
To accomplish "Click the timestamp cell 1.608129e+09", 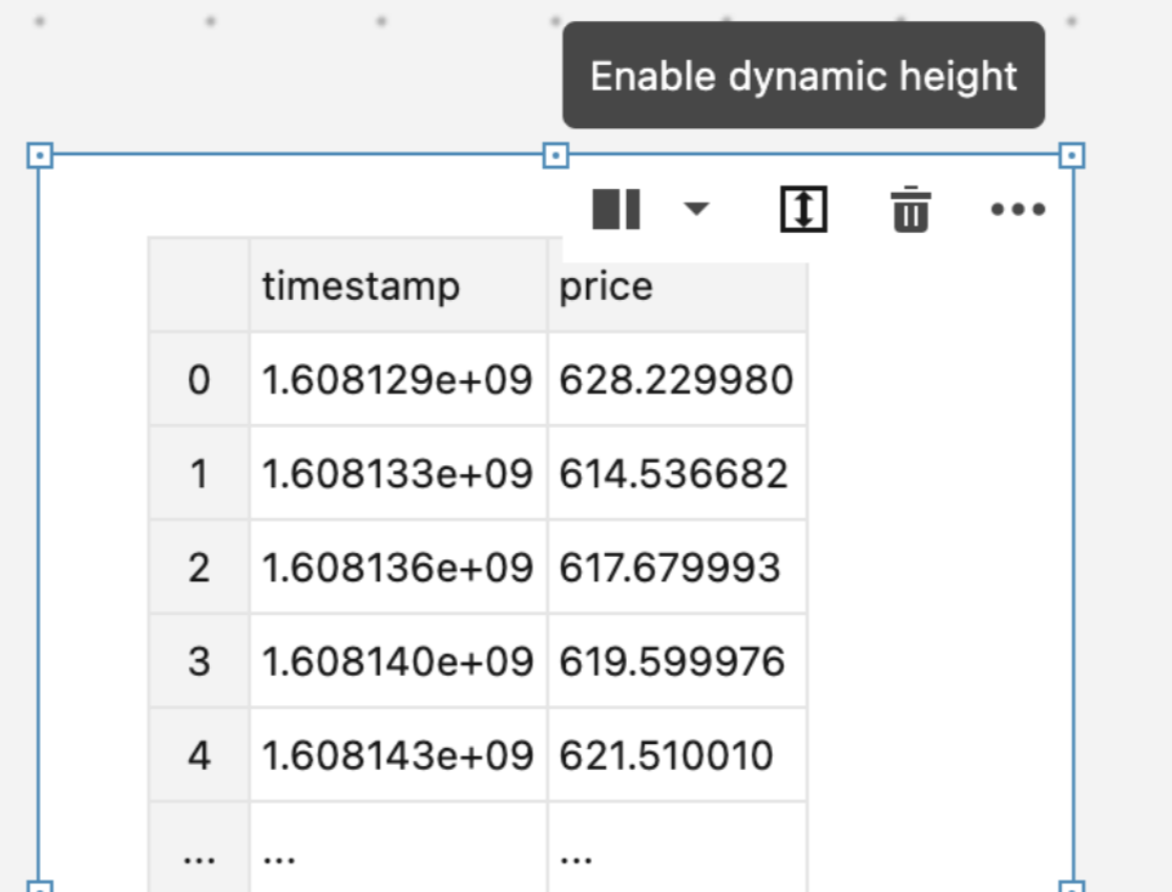I will (x=397, y=380).
